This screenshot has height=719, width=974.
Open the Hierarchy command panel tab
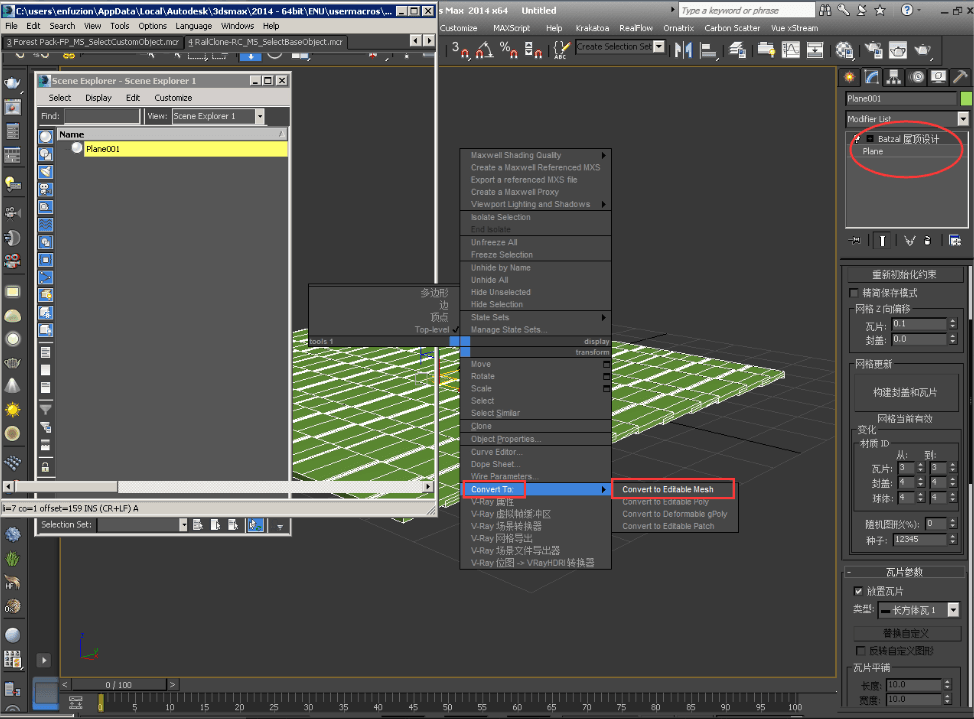(894, 77)
